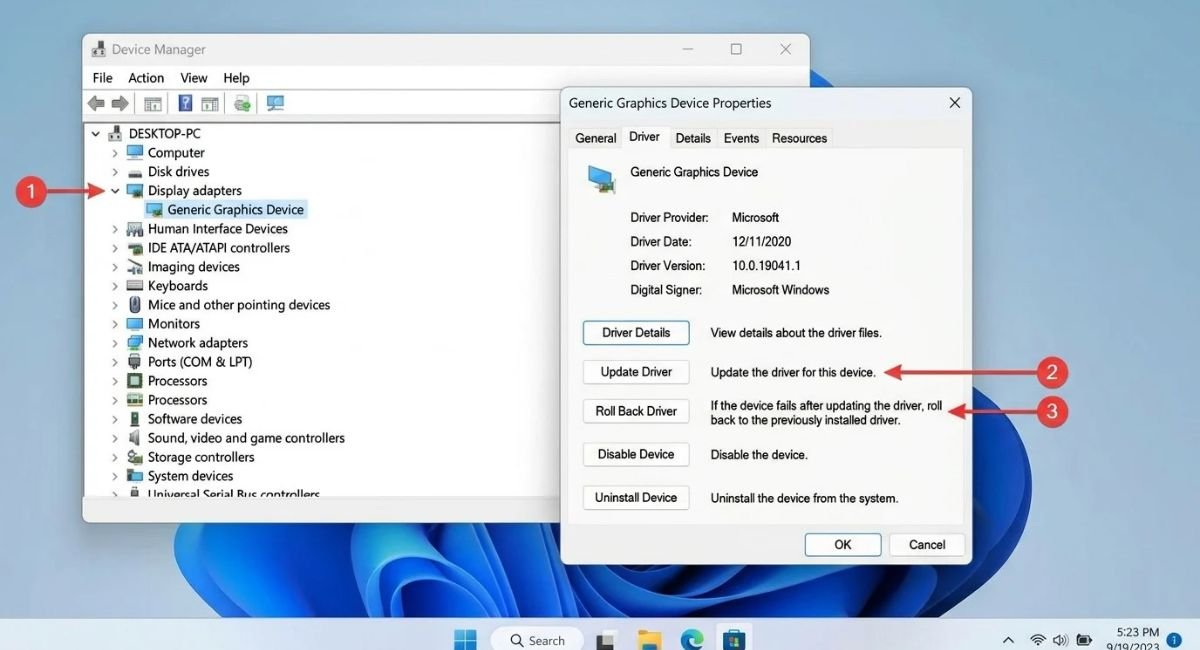Viewport: 1200px width, 650px height.
Task: Click the blue question mark Help toolbar icon
Action: [185, 103]
